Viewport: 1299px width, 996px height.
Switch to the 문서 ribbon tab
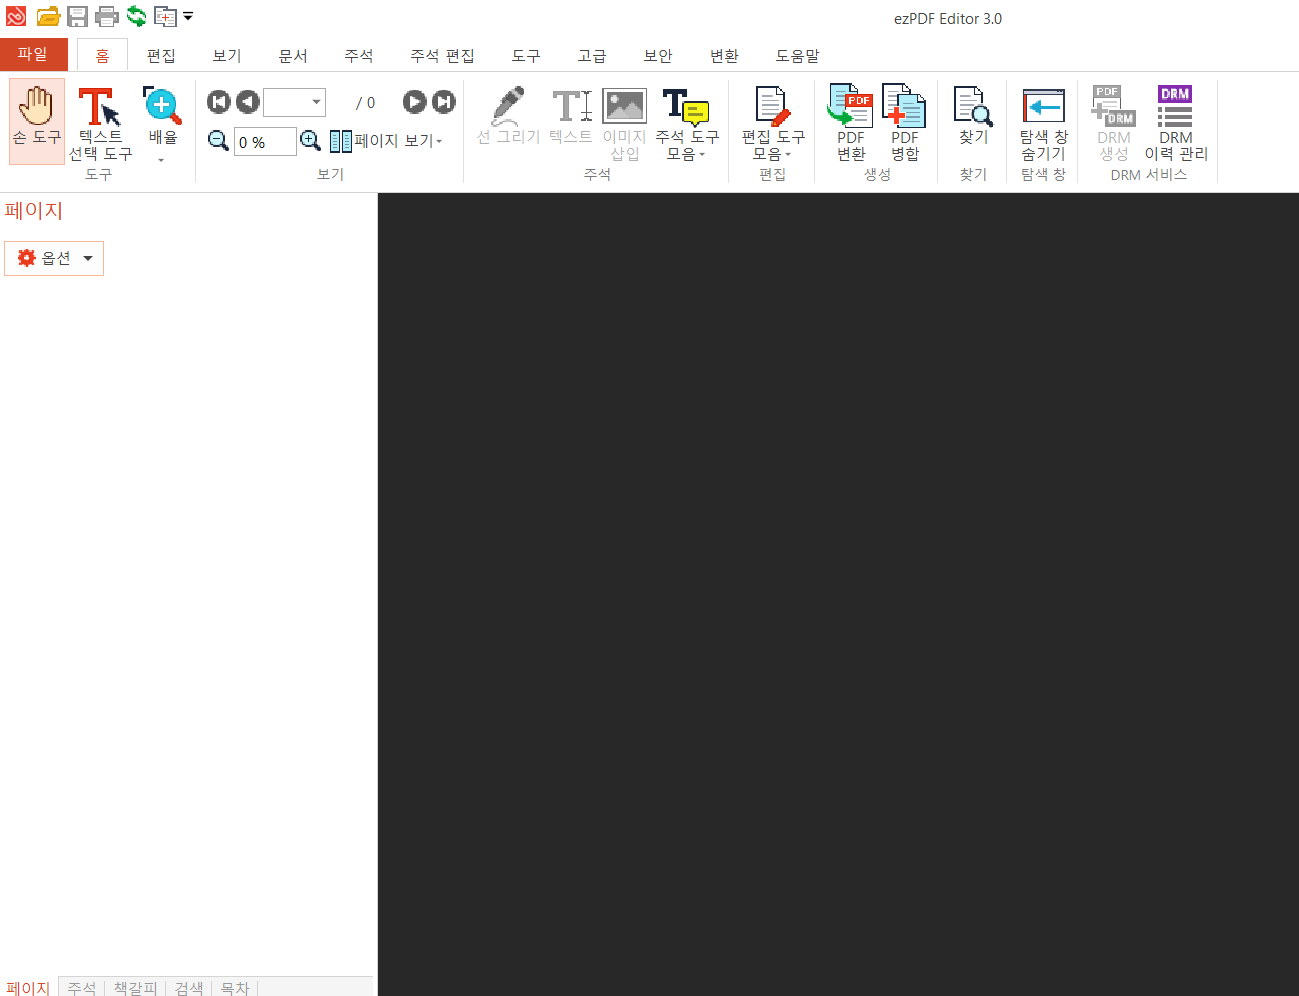(x=293, y=56)
